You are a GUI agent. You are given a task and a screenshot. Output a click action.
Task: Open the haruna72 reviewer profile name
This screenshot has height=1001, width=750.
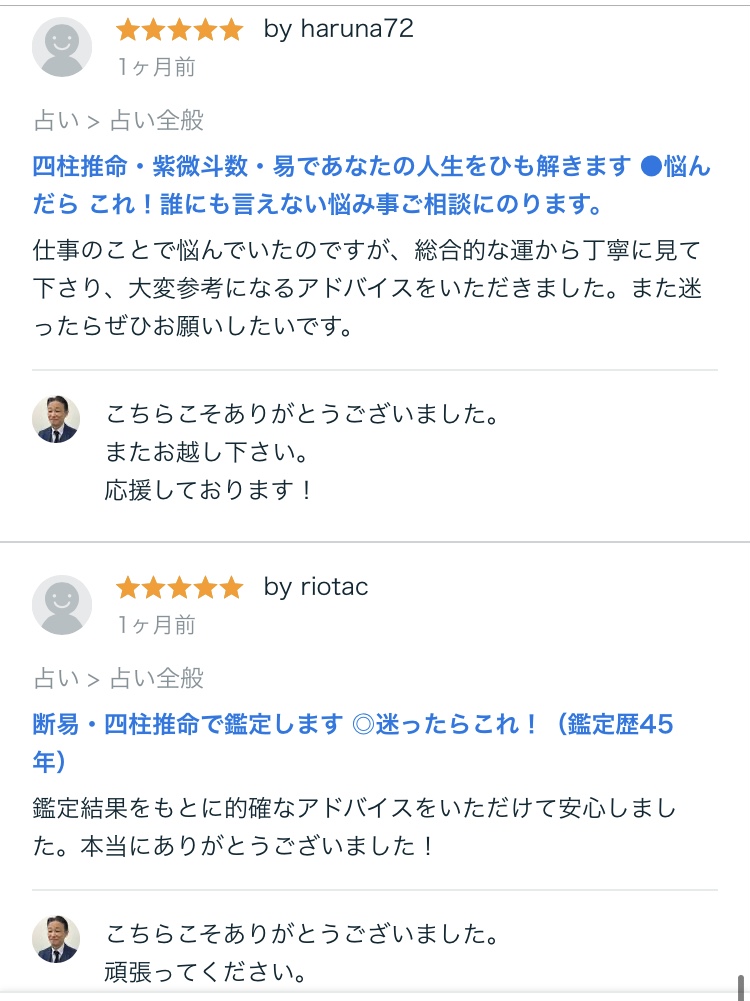(x=338, y=30)
